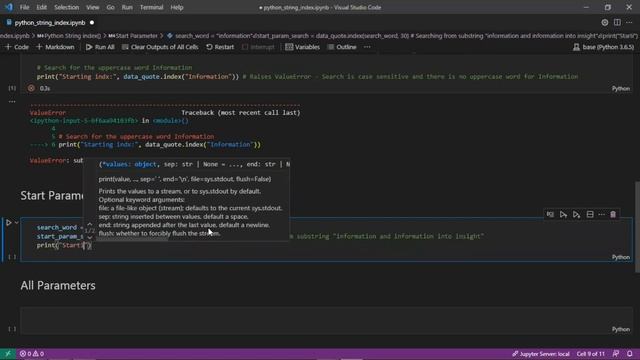Change language of the empty cell Python

pos(621,329)
